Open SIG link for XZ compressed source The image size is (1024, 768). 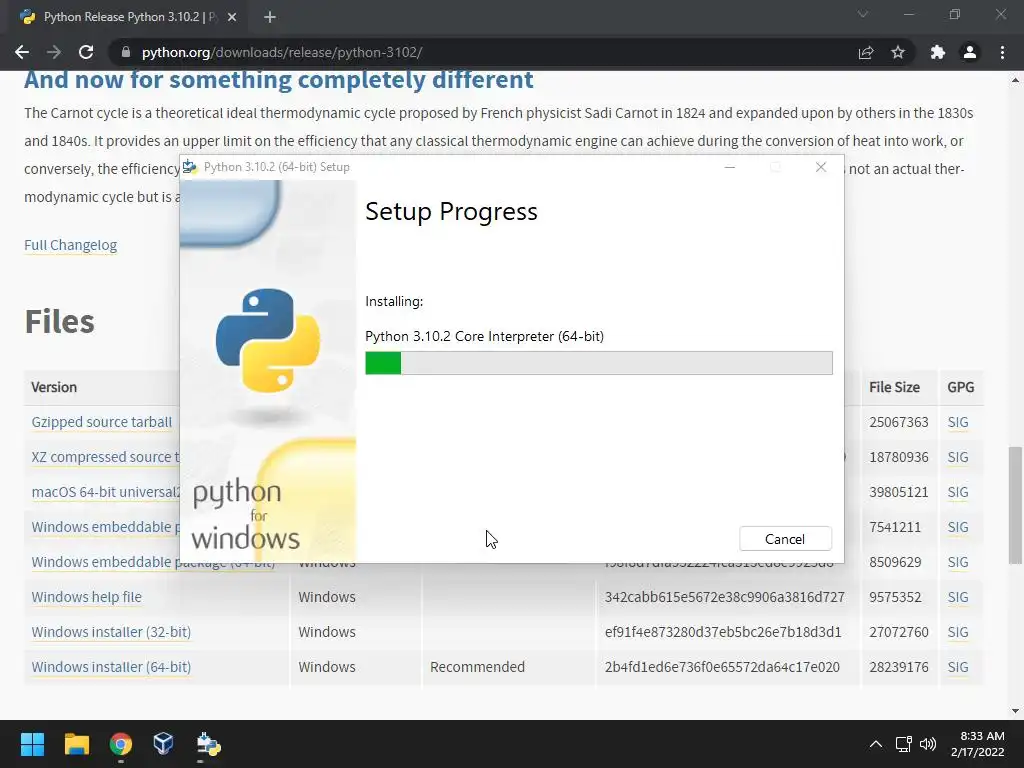(x=958, y=457)
